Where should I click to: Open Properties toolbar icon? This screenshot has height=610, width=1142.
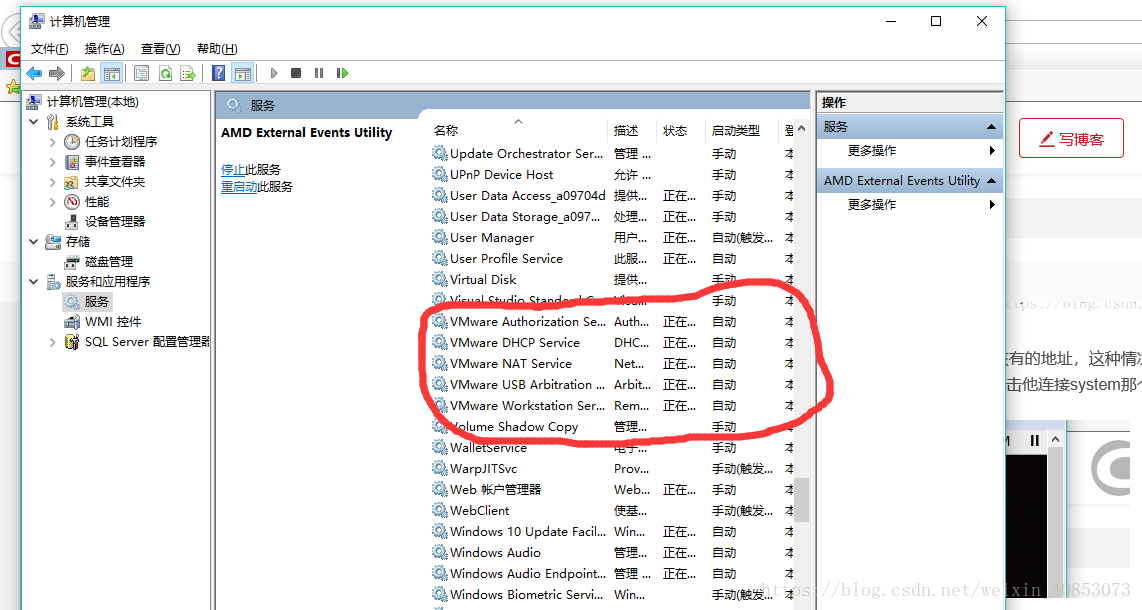pyautogui.click(x=142, y=73)
